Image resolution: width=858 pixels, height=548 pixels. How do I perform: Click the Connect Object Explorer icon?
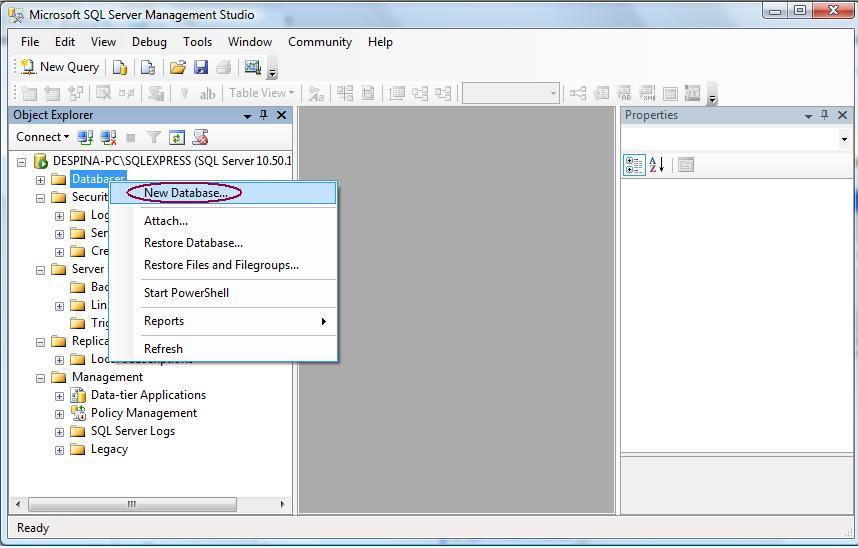pos(85,137)
